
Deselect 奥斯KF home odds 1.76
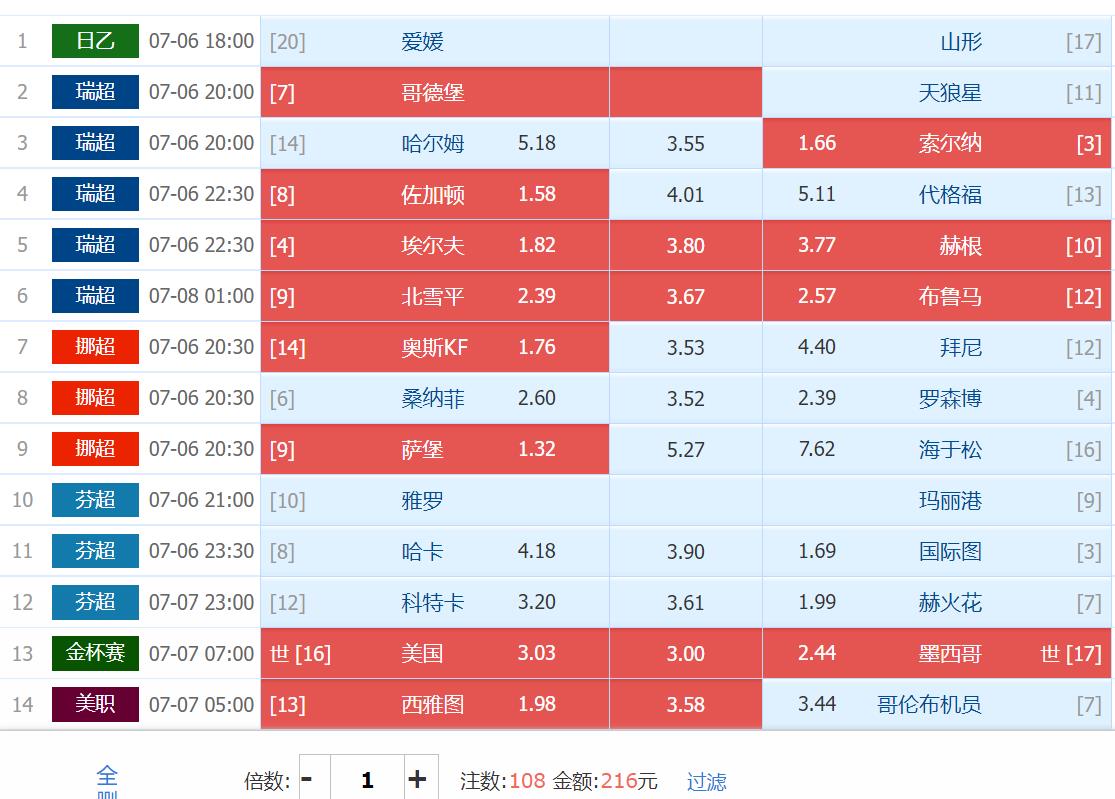(x=434, y=347)
